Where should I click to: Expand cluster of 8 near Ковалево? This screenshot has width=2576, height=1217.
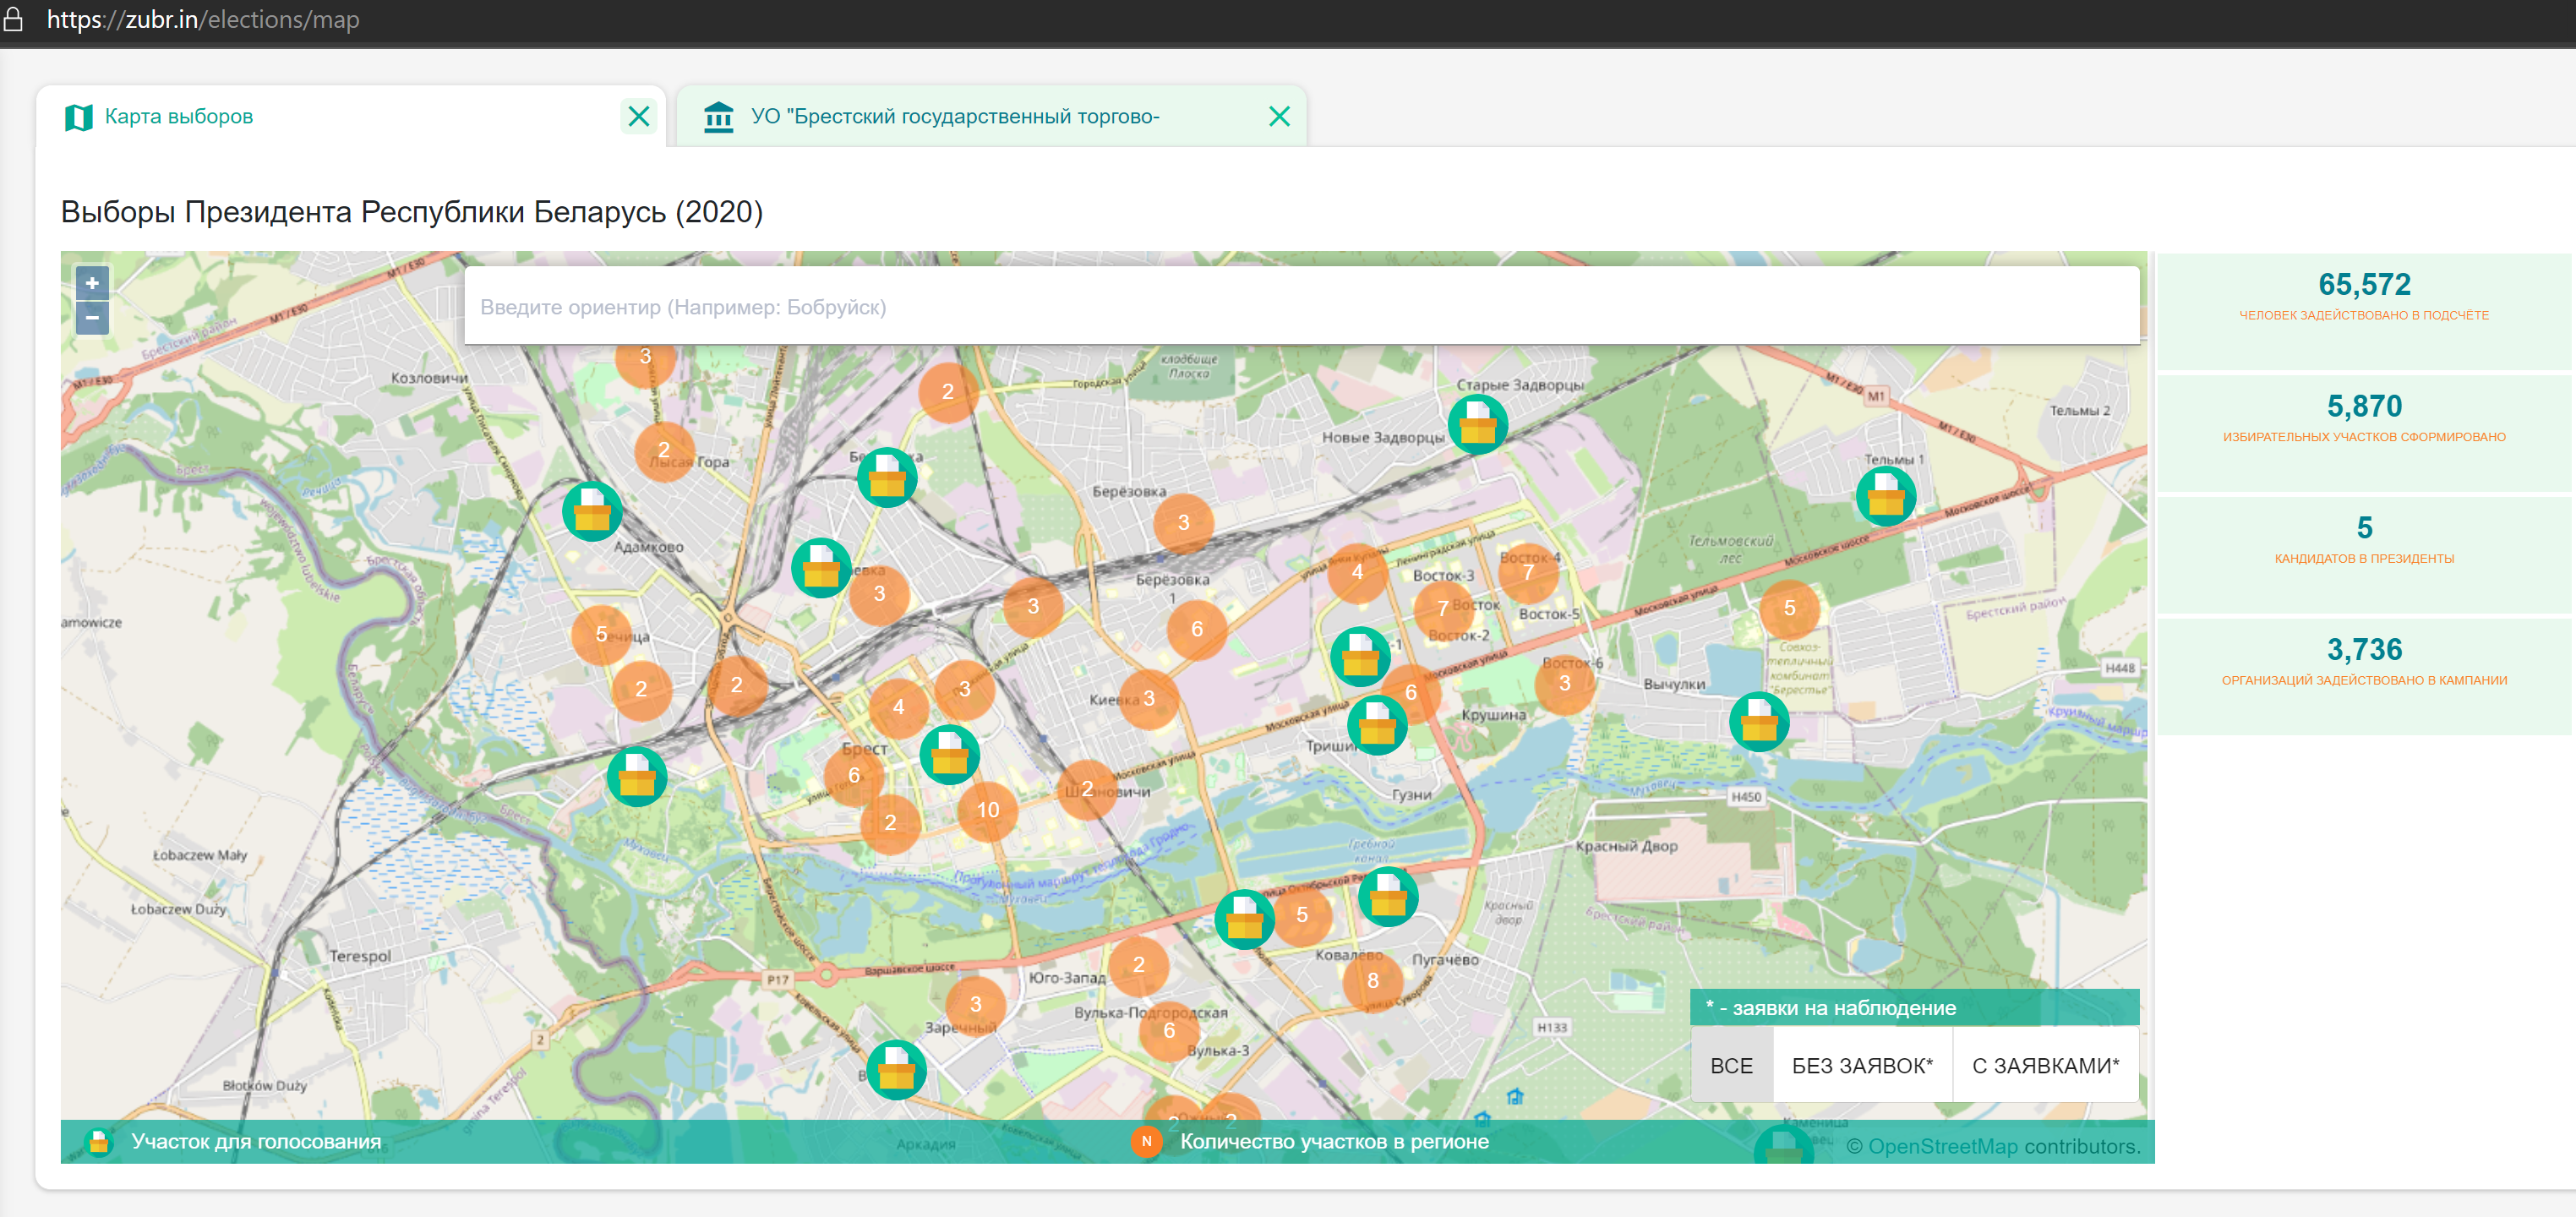tap(1373, 980)
